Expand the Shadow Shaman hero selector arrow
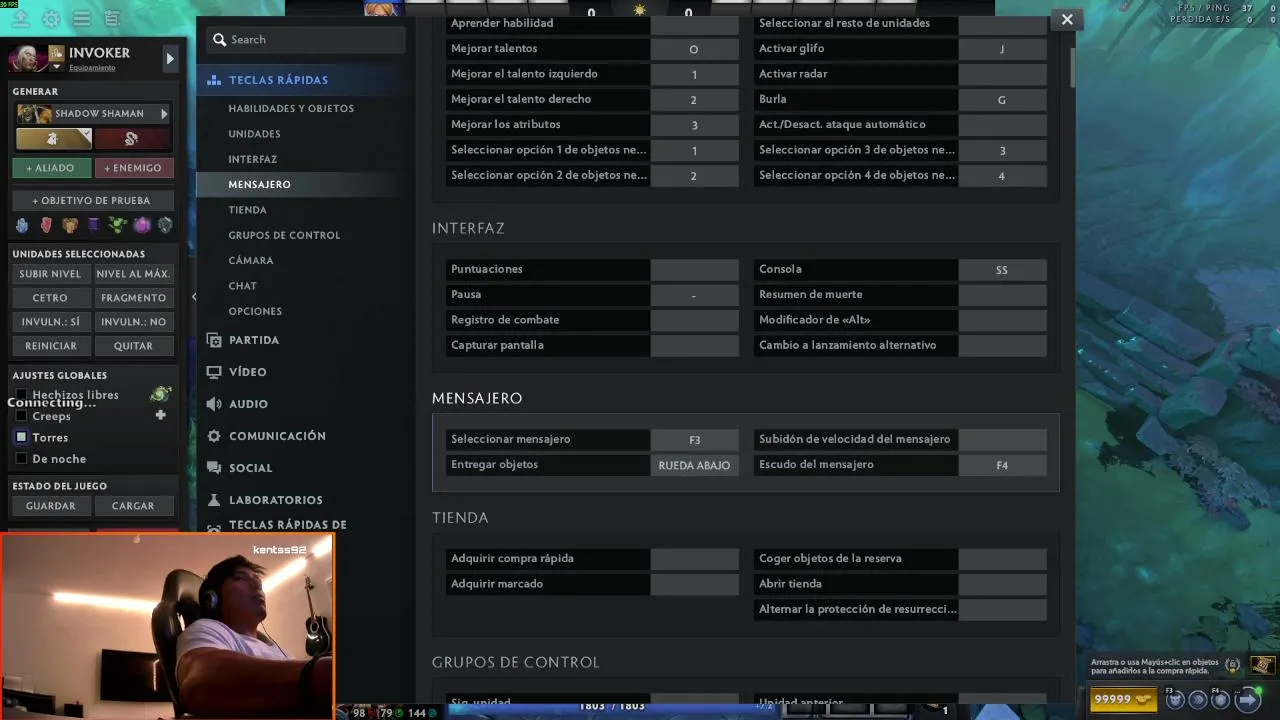 (164, 114)
